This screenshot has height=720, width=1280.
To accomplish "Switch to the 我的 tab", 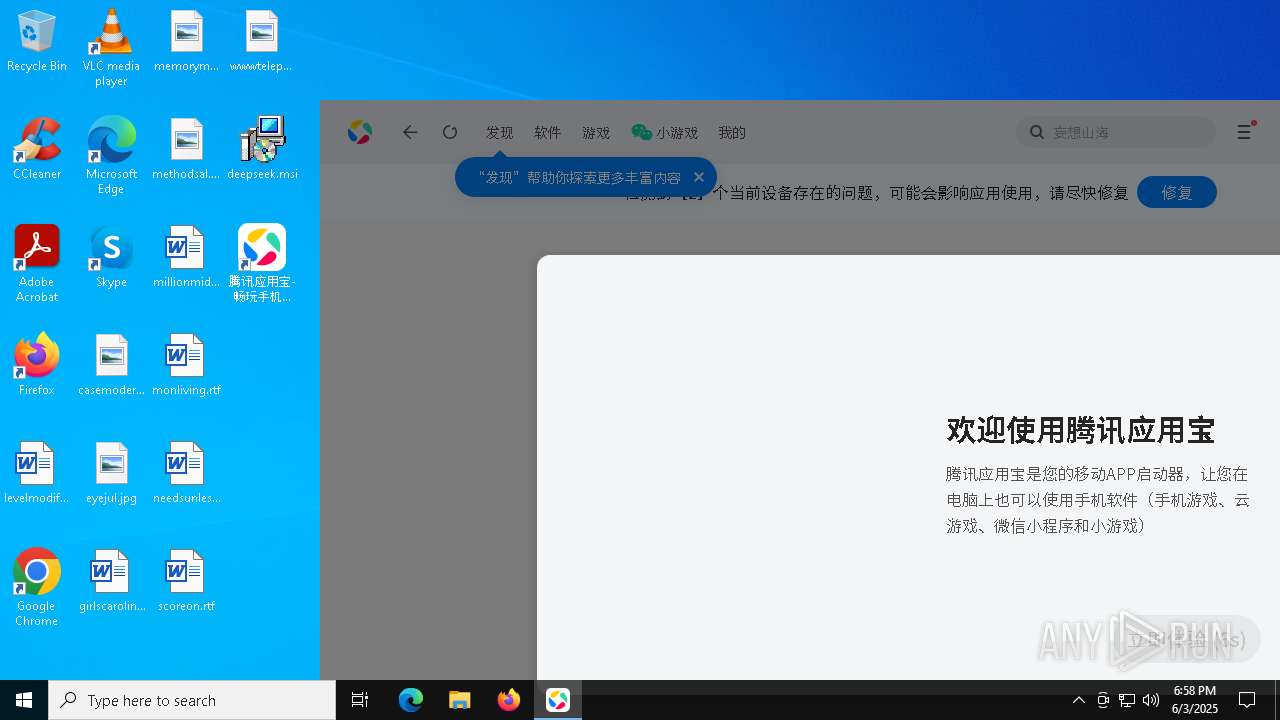I will click(x=732, y=132).
